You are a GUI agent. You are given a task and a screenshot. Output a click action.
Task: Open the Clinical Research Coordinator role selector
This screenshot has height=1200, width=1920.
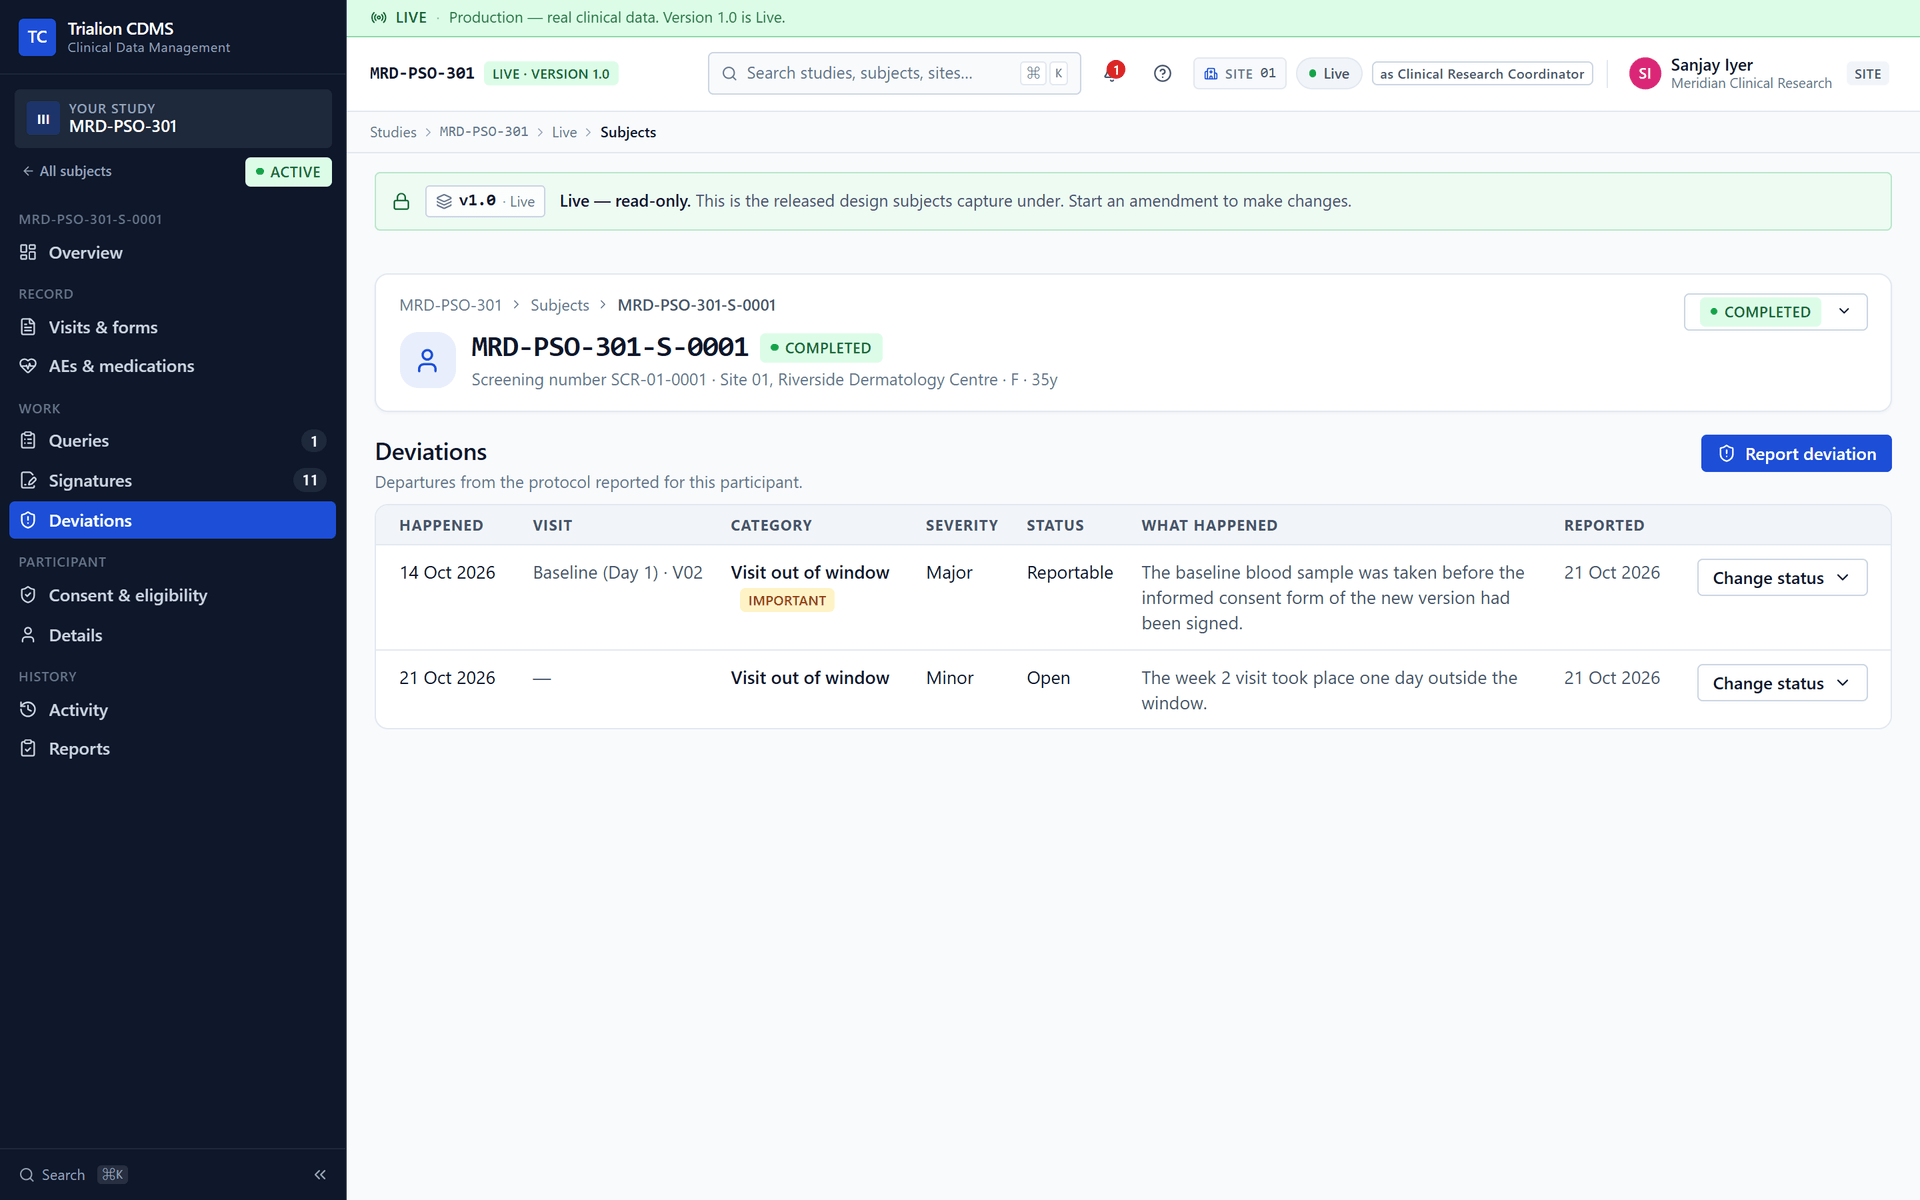click(1482, 73)
